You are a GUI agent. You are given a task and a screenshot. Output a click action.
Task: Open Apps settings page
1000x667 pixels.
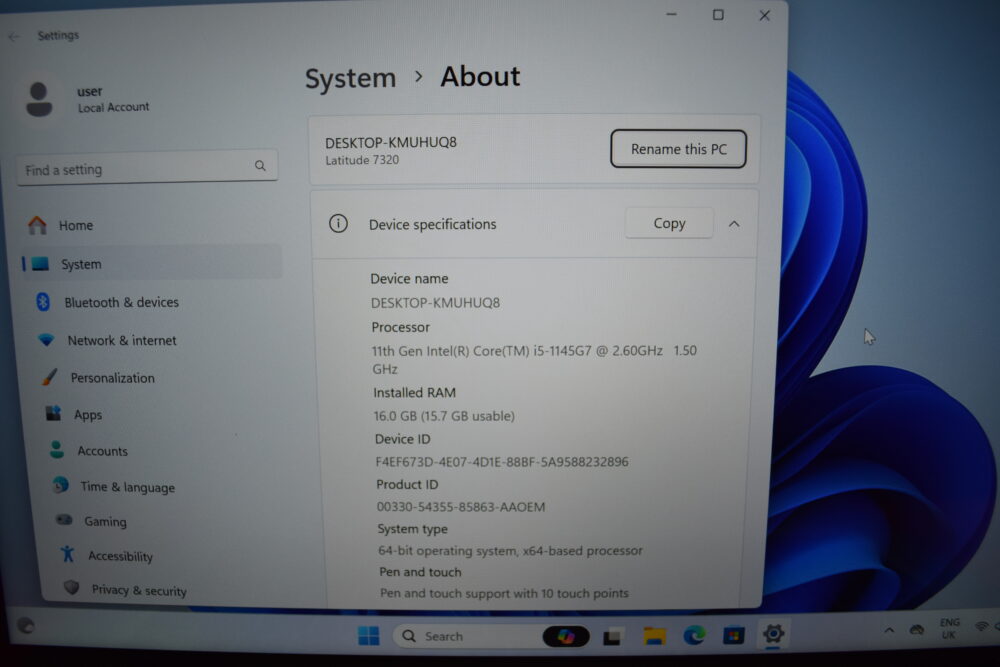click(x=73, y=414)
